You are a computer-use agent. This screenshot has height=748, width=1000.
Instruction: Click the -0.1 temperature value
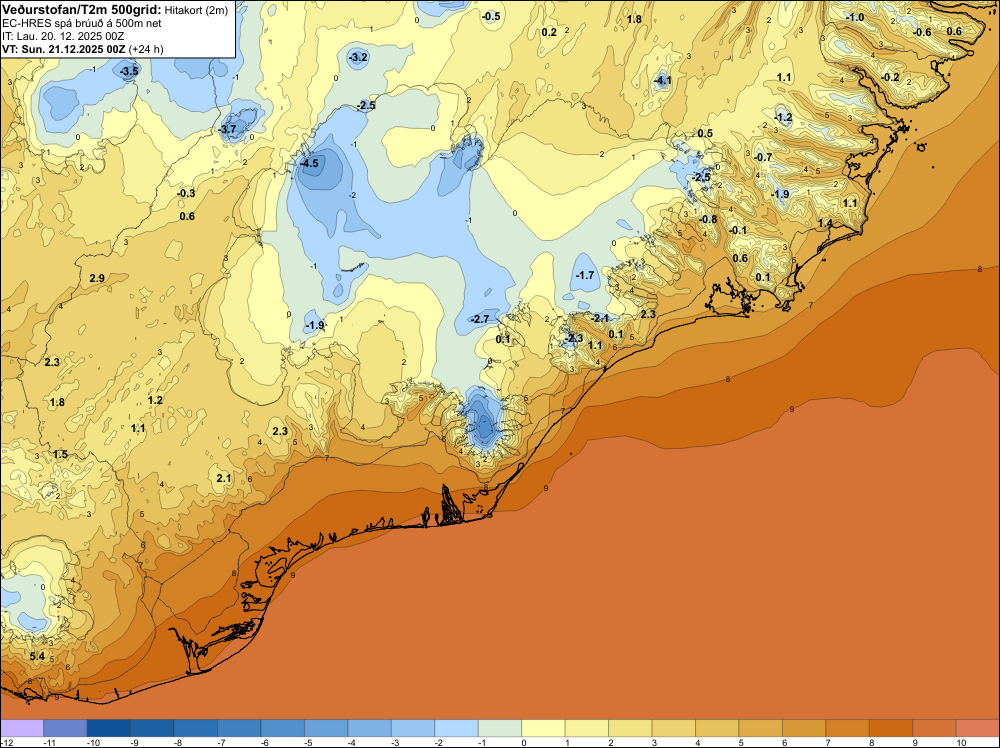[x=738, y=230]
